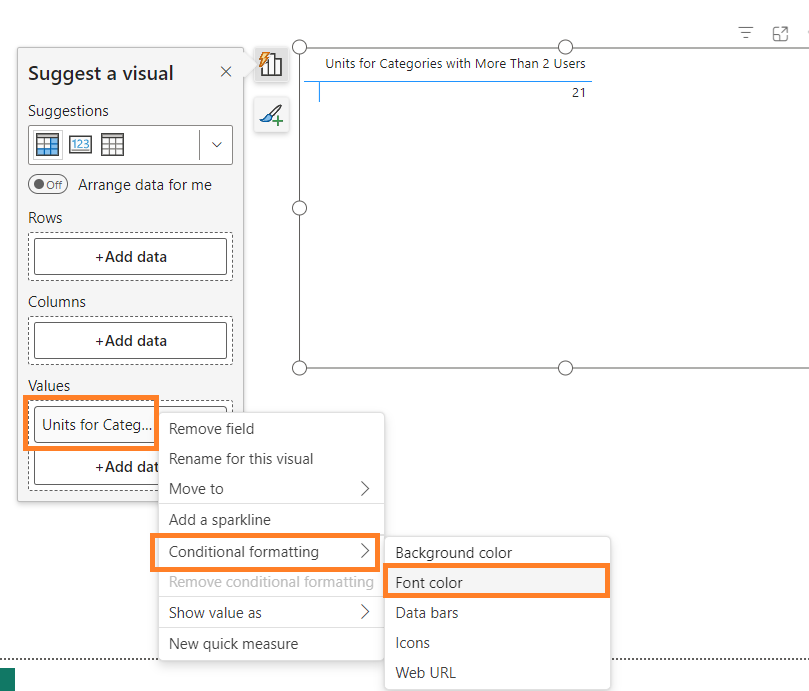Select Font color in submenu

coord(497,583)
